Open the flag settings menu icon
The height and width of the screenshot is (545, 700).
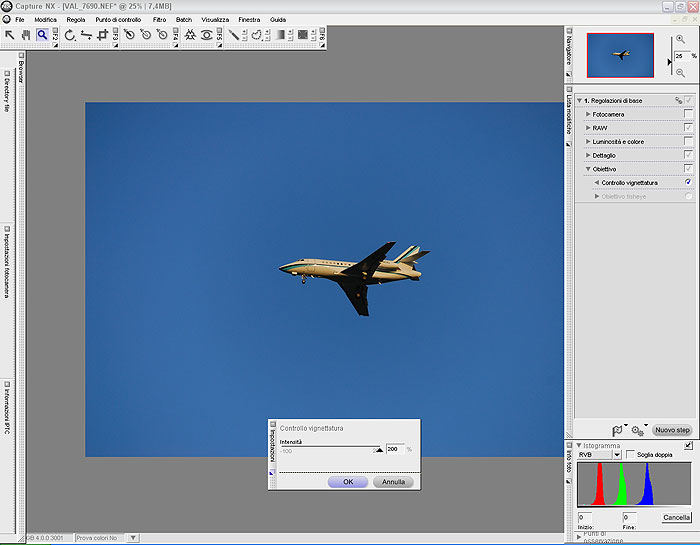pyautogui.click(x=618, y=430)
